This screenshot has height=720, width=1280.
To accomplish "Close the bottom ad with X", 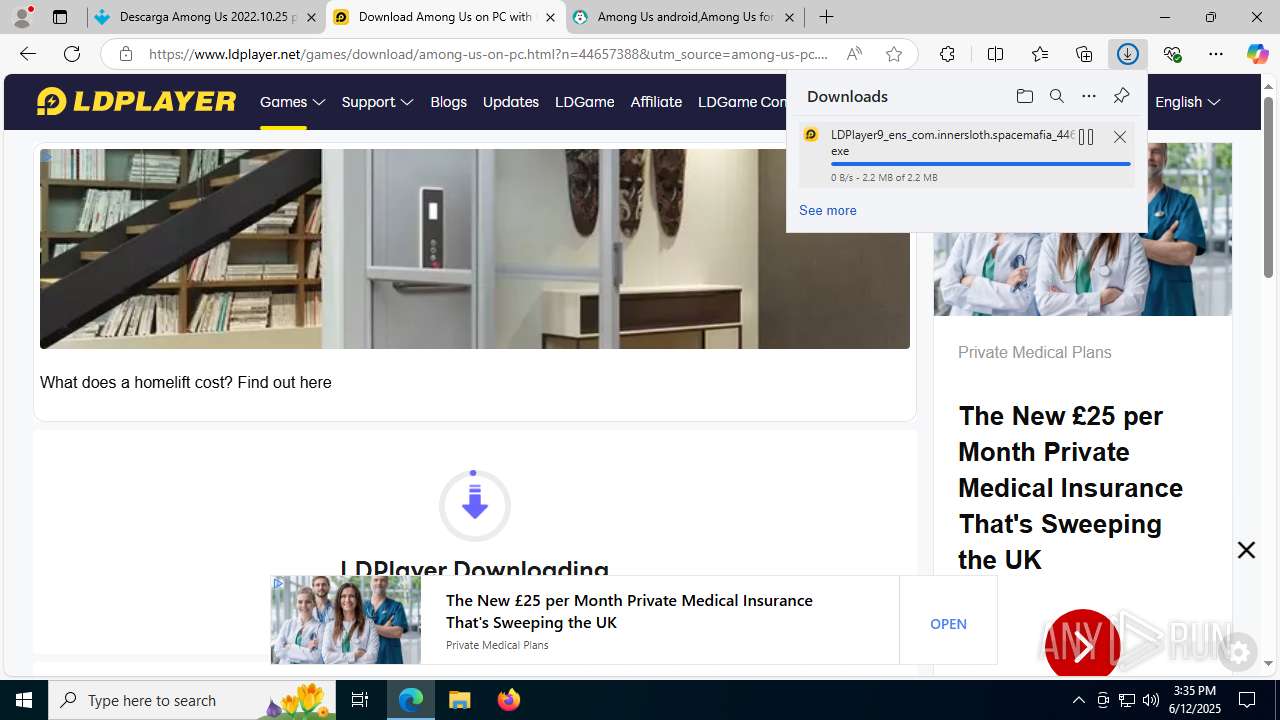I will point(1246,550).
